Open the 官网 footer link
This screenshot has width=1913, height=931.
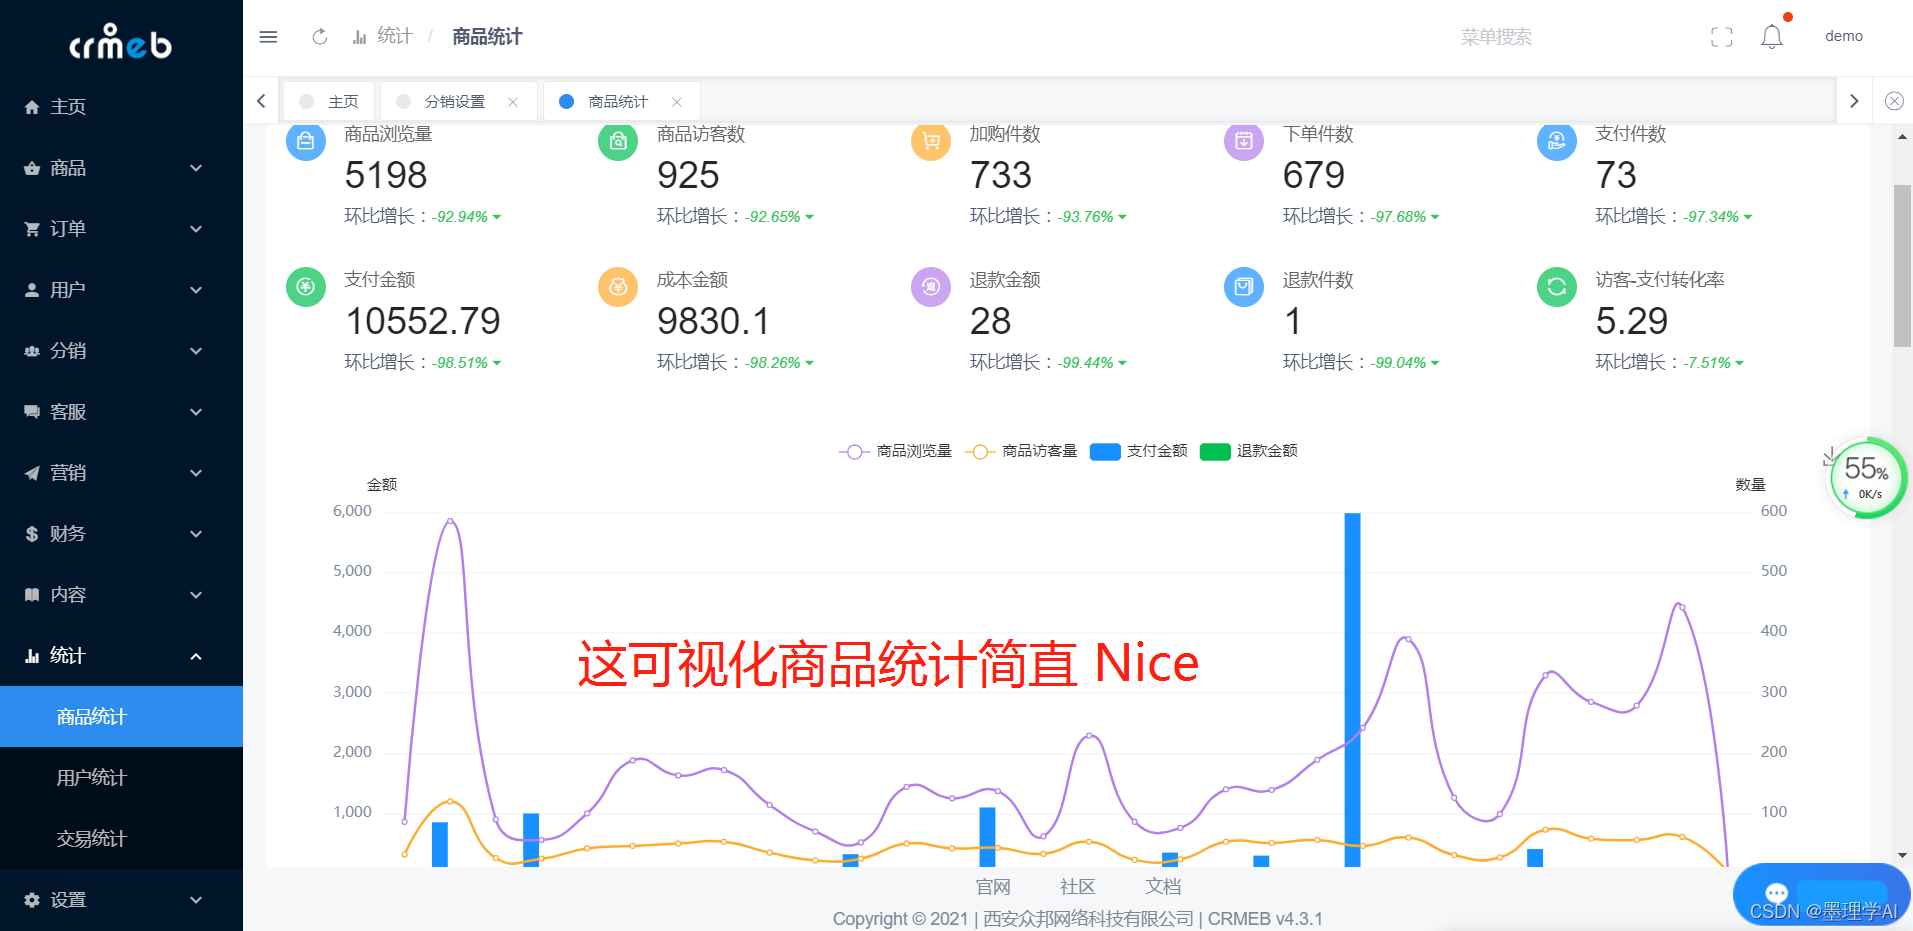pyautogui.click(x=993, y=887)
